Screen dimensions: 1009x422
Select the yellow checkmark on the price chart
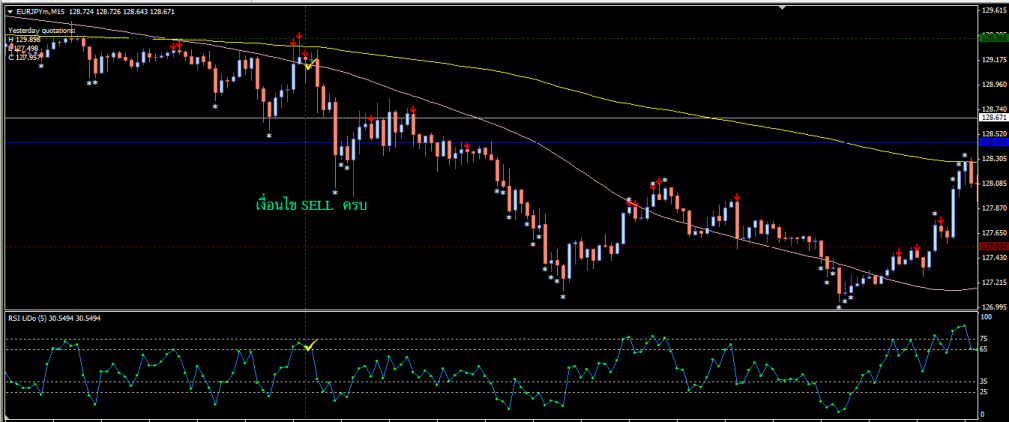coord(310,64)
